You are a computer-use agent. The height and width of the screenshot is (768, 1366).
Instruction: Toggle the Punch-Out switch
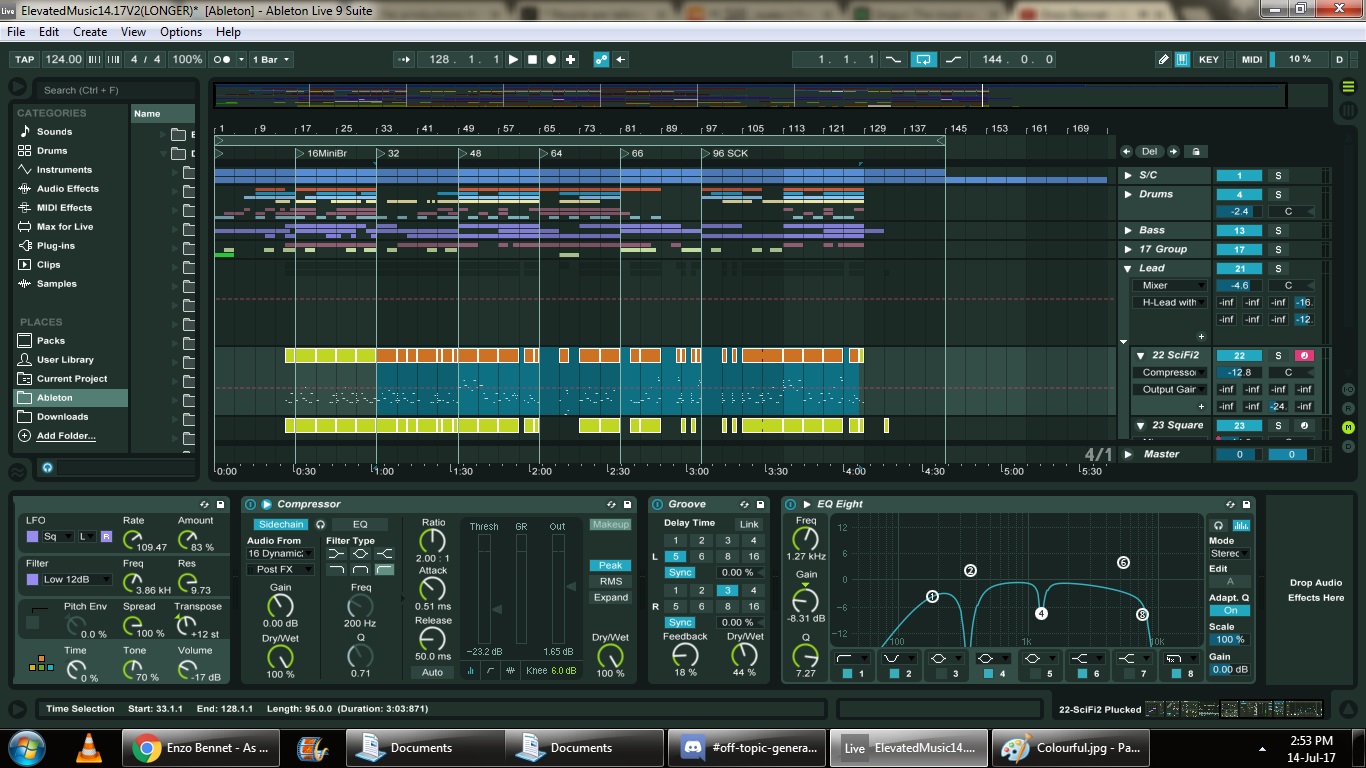pyautogui.click(x=955, y=59)
